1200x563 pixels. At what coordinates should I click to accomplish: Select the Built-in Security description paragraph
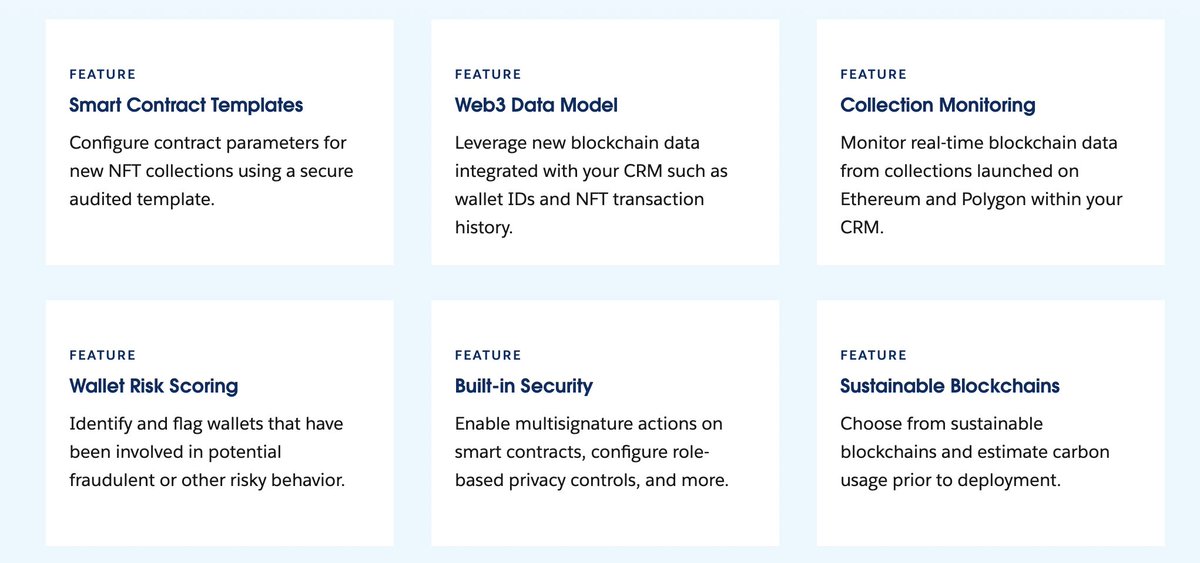(592, 452)
